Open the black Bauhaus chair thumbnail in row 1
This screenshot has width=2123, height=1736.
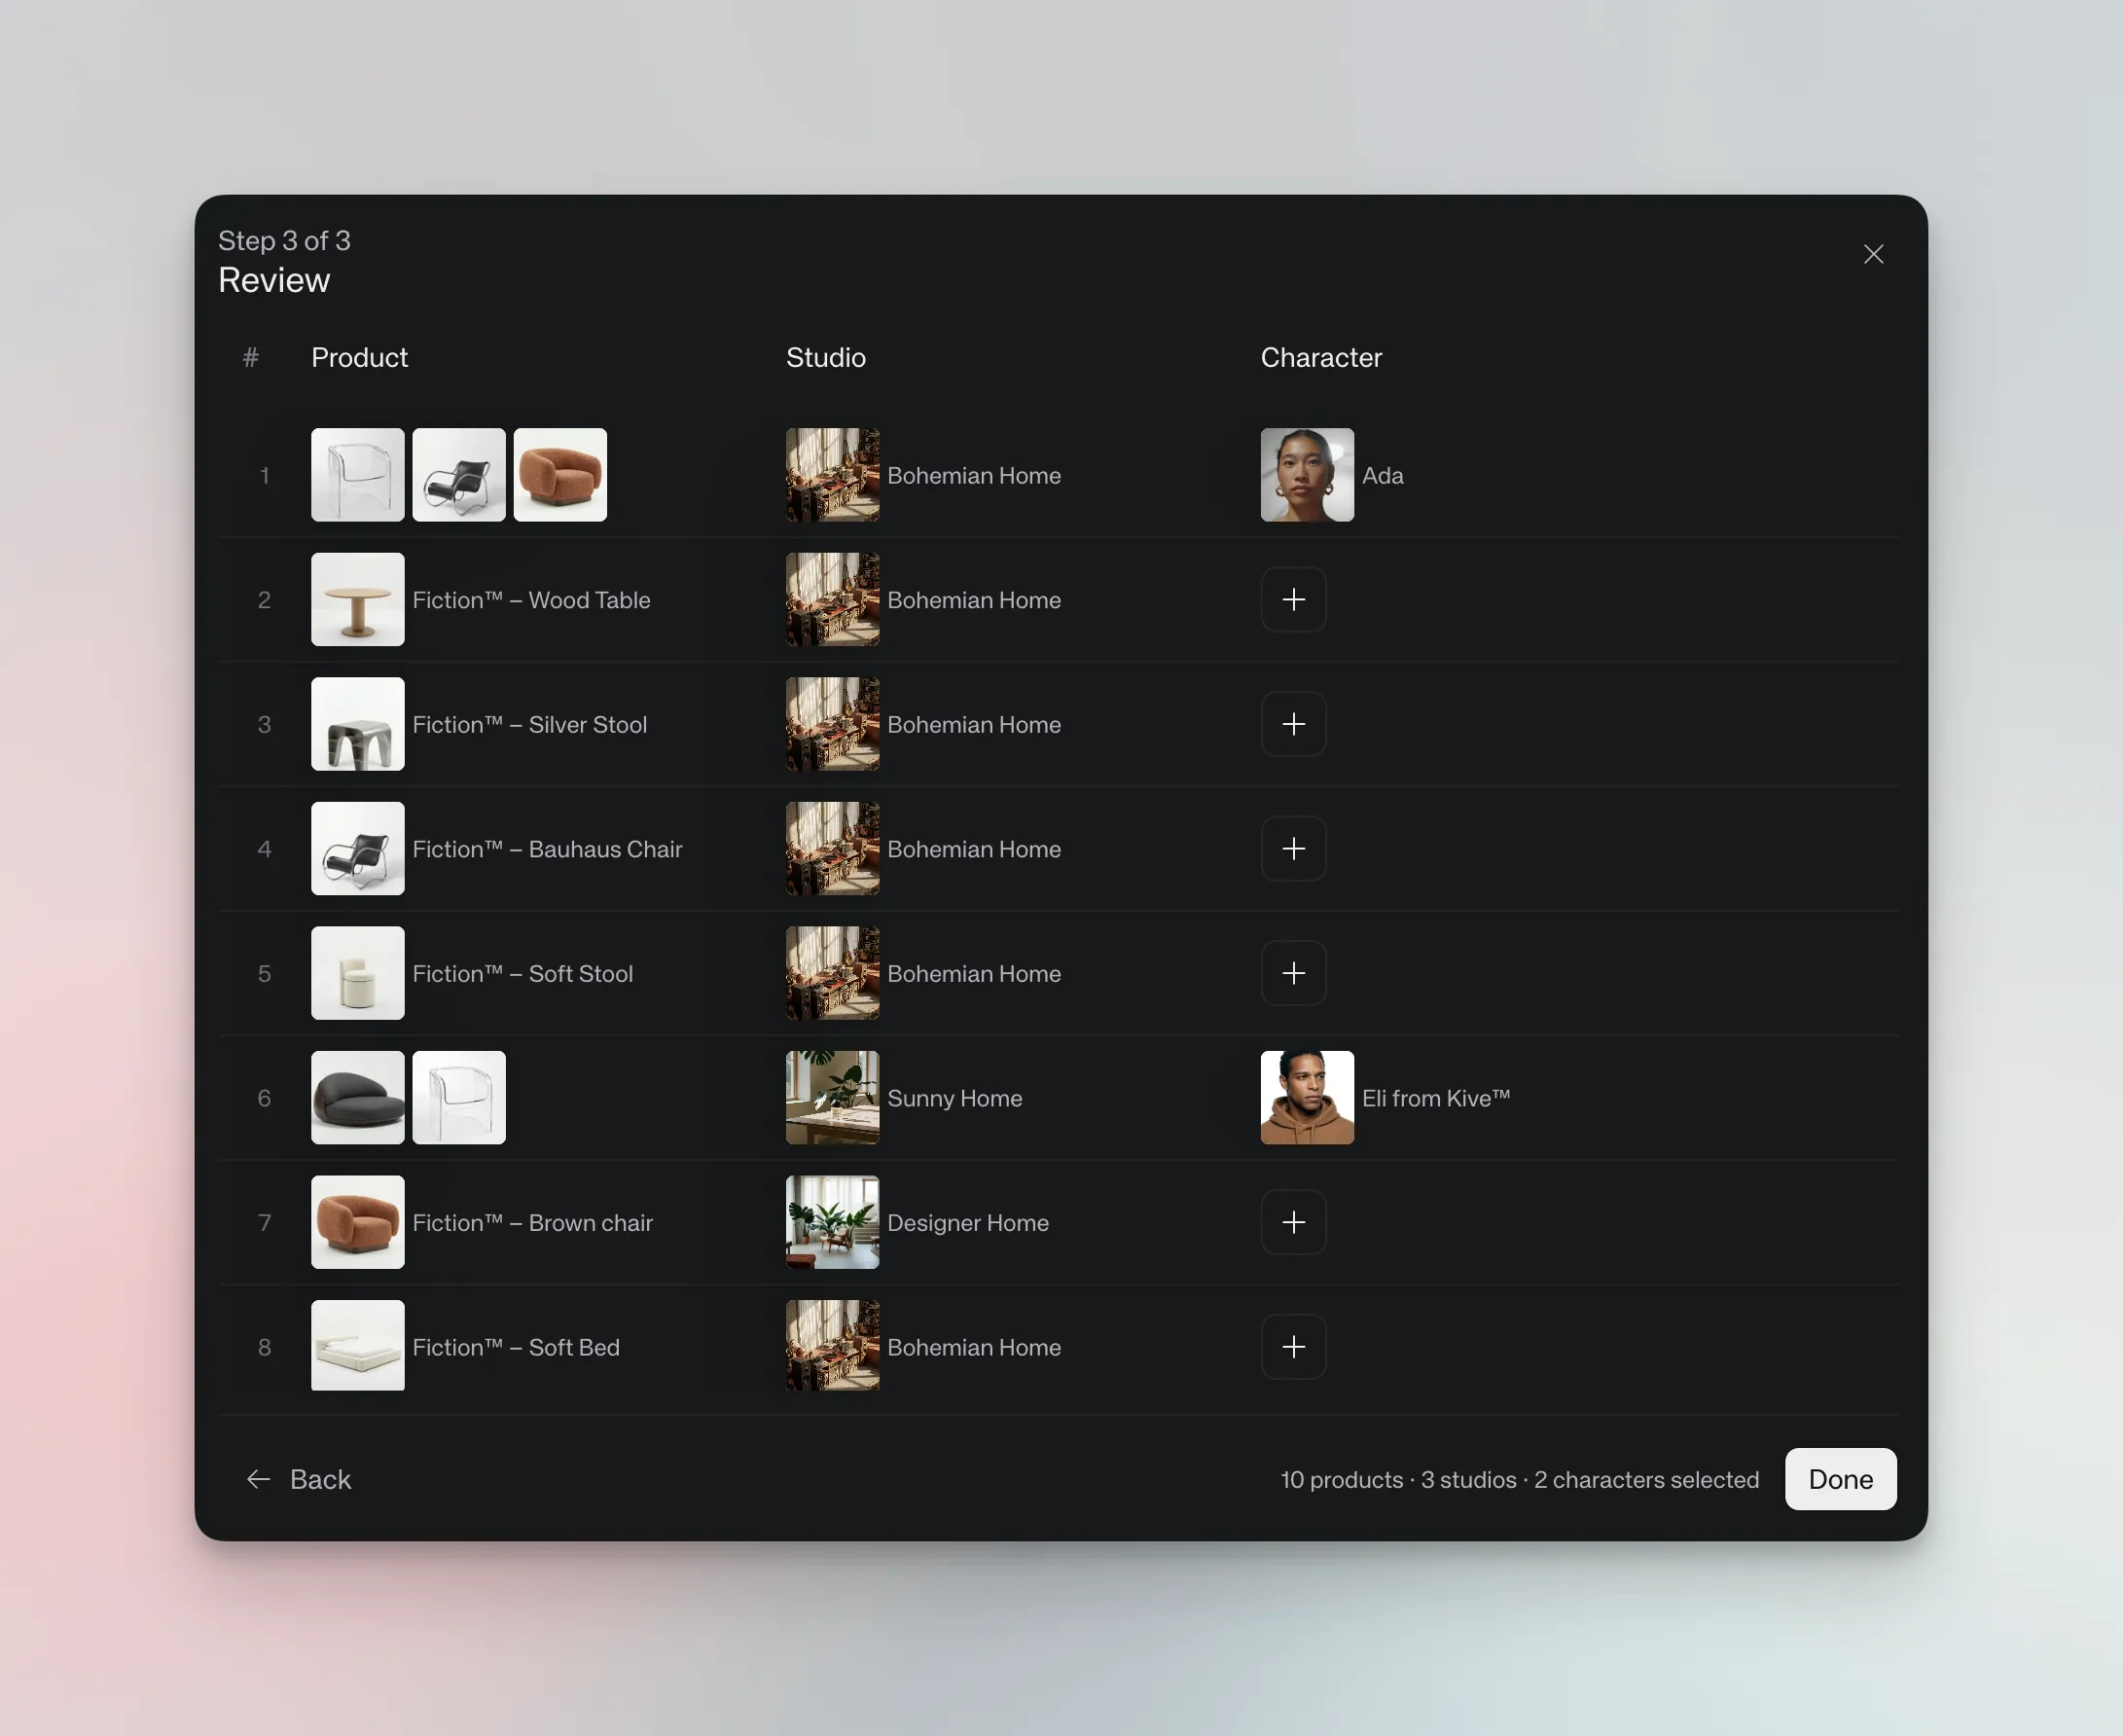(x=459, y=475)
